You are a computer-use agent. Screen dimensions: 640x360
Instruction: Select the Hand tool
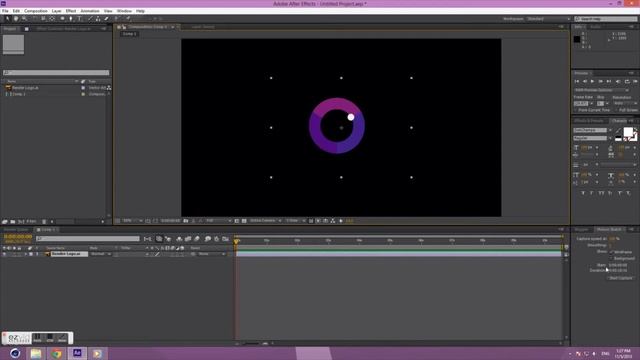tap(16, 18)
